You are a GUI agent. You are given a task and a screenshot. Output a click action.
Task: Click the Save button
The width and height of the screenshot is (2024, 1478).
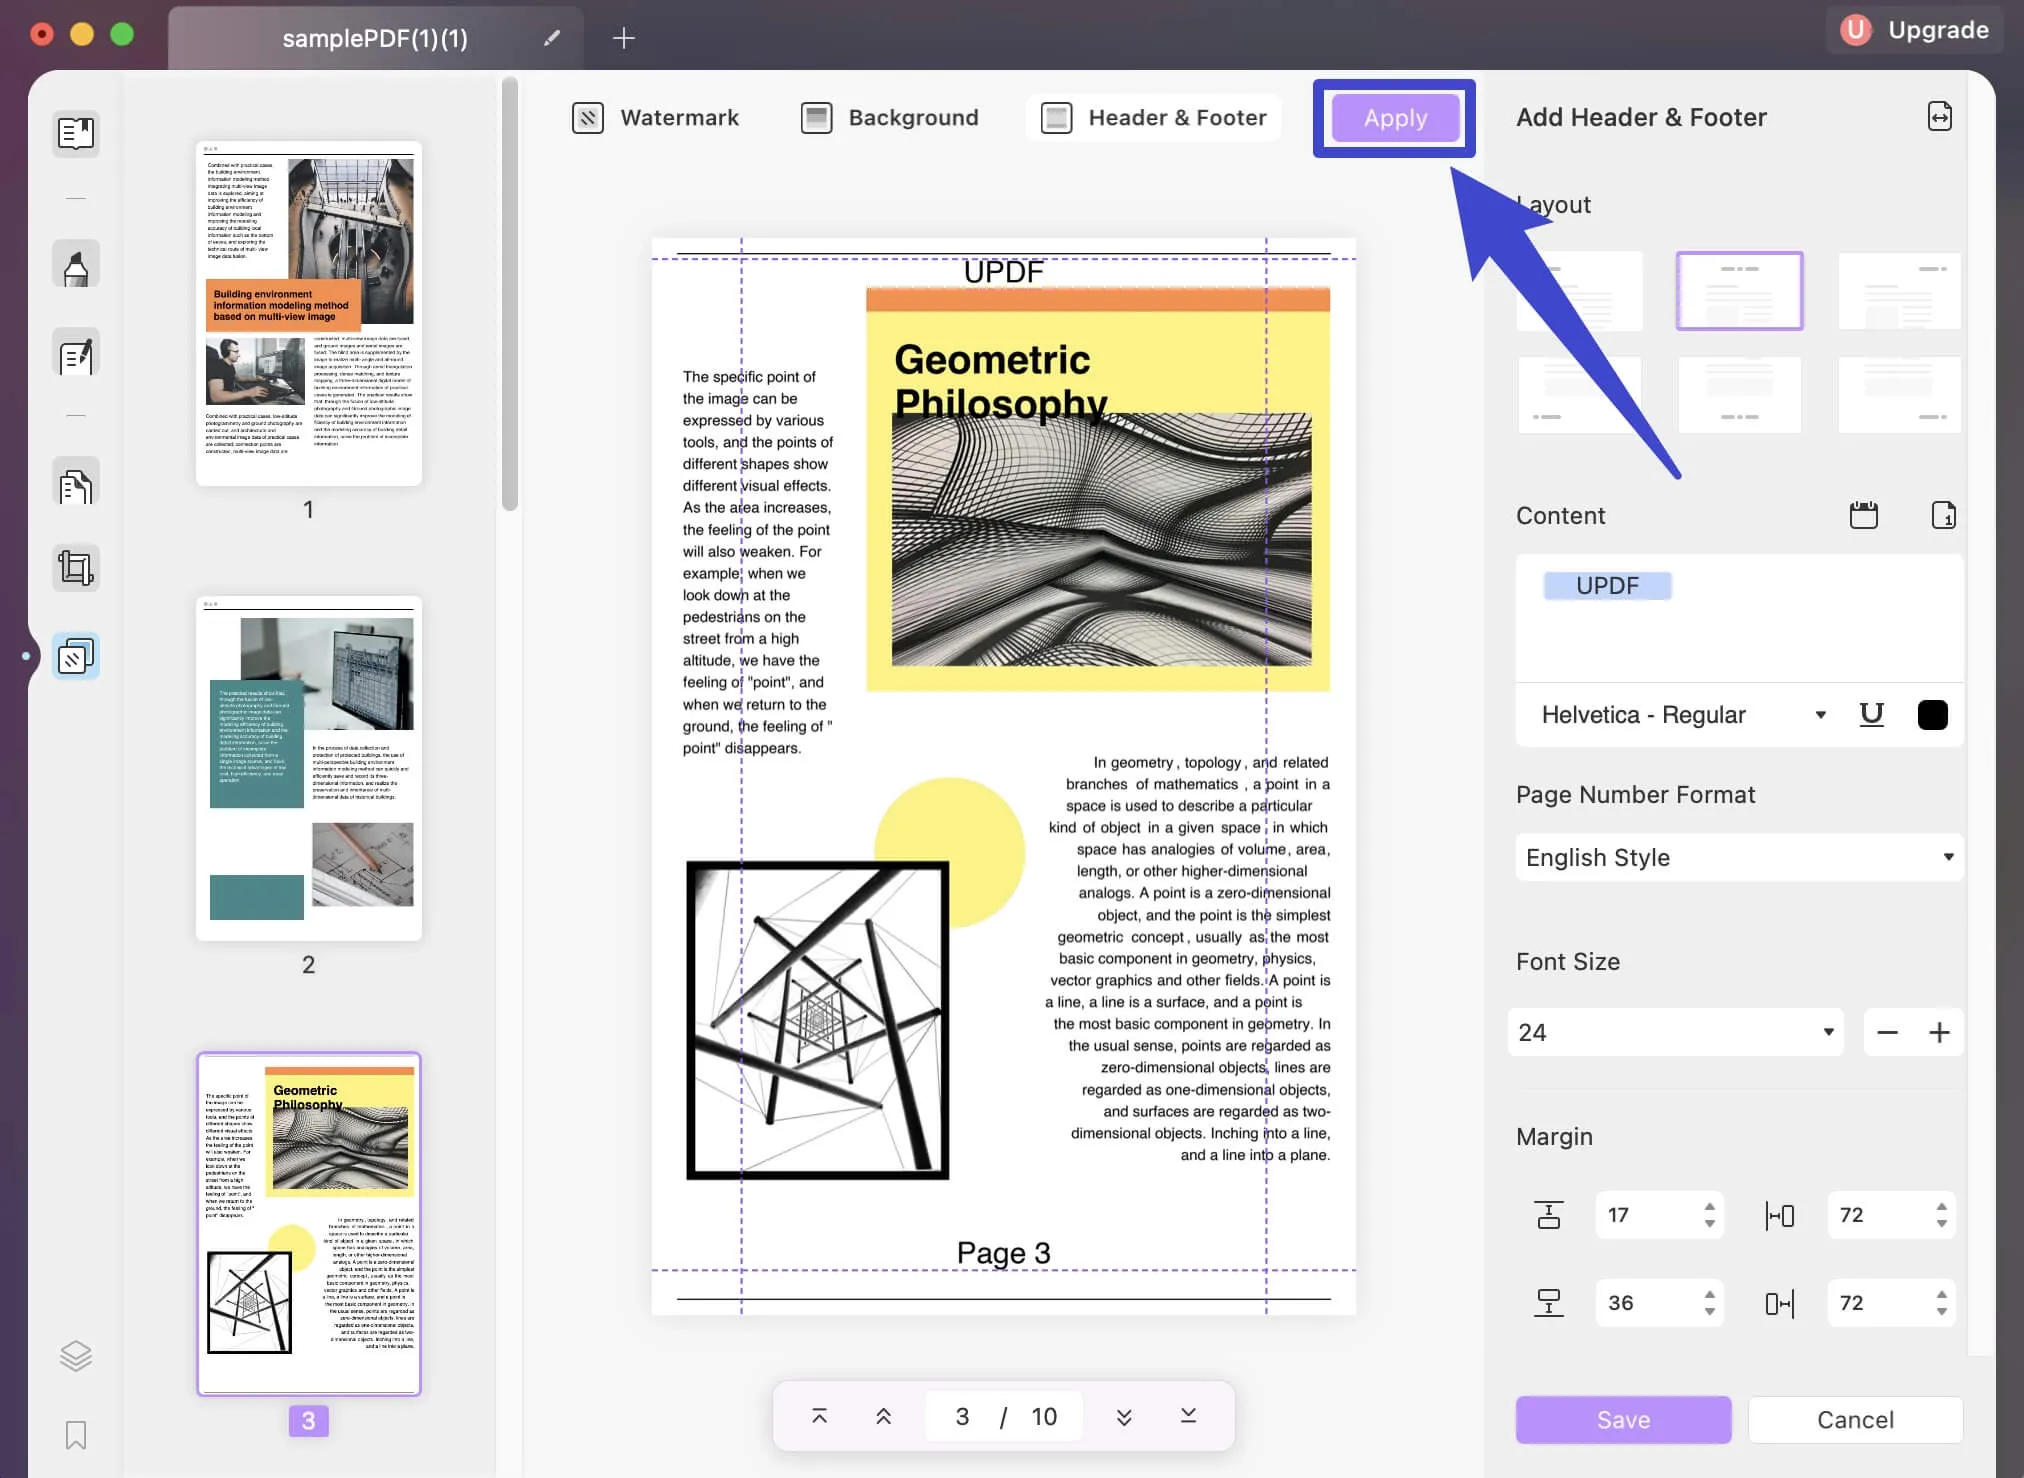tap(1623, 1419)
